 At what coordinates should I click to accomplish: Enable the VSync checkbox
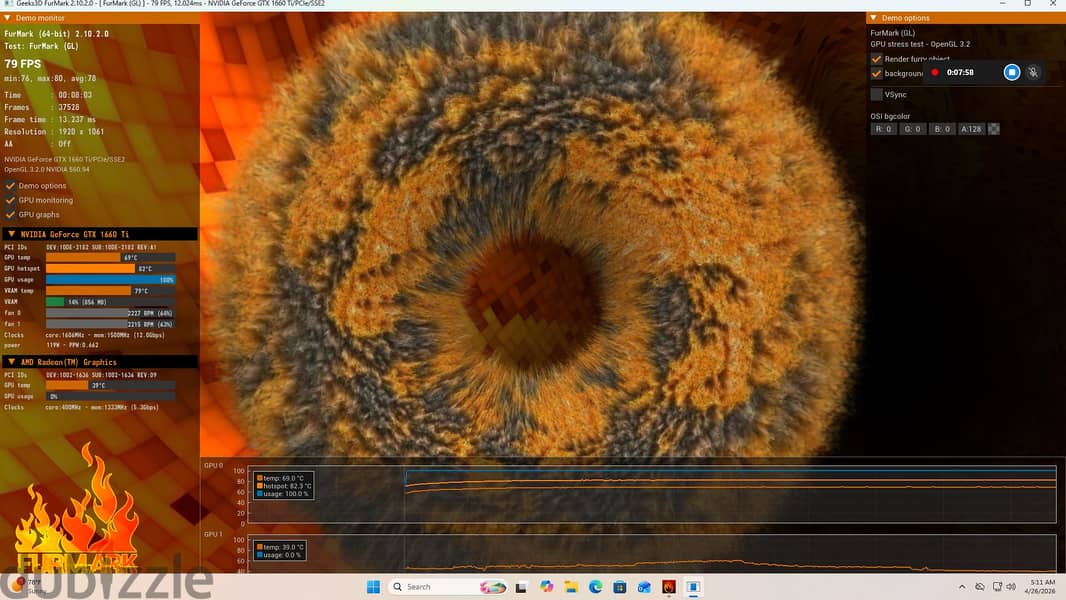click(x=876, y=94)
